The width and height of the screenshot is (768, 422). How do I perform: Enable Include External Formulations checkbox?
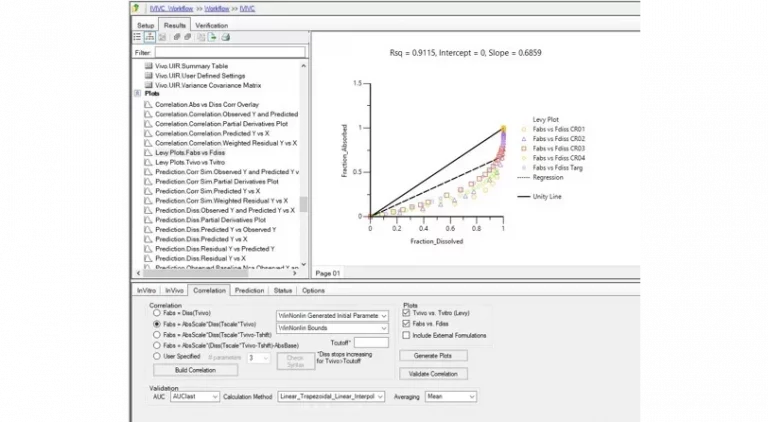[x=406, y=334]
